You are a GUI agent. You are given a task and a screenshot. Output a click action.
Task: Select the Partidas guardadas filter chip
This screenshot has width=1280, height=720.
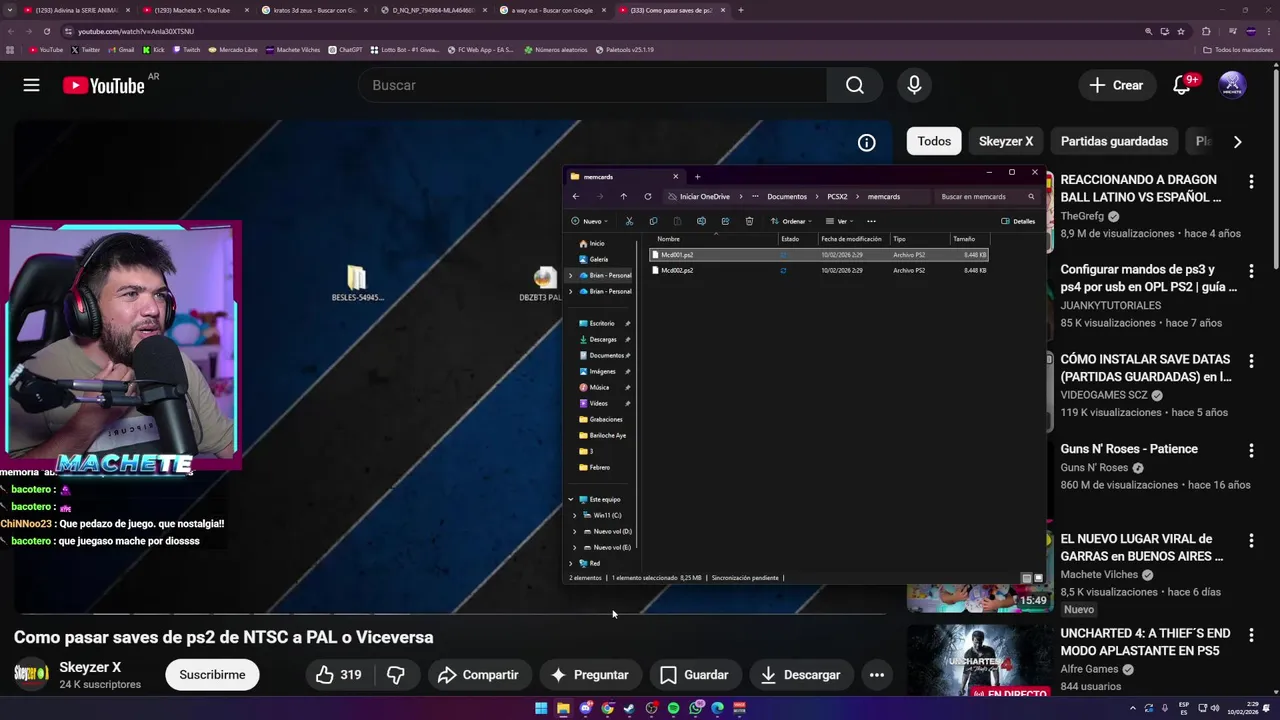pos(1114,141)
